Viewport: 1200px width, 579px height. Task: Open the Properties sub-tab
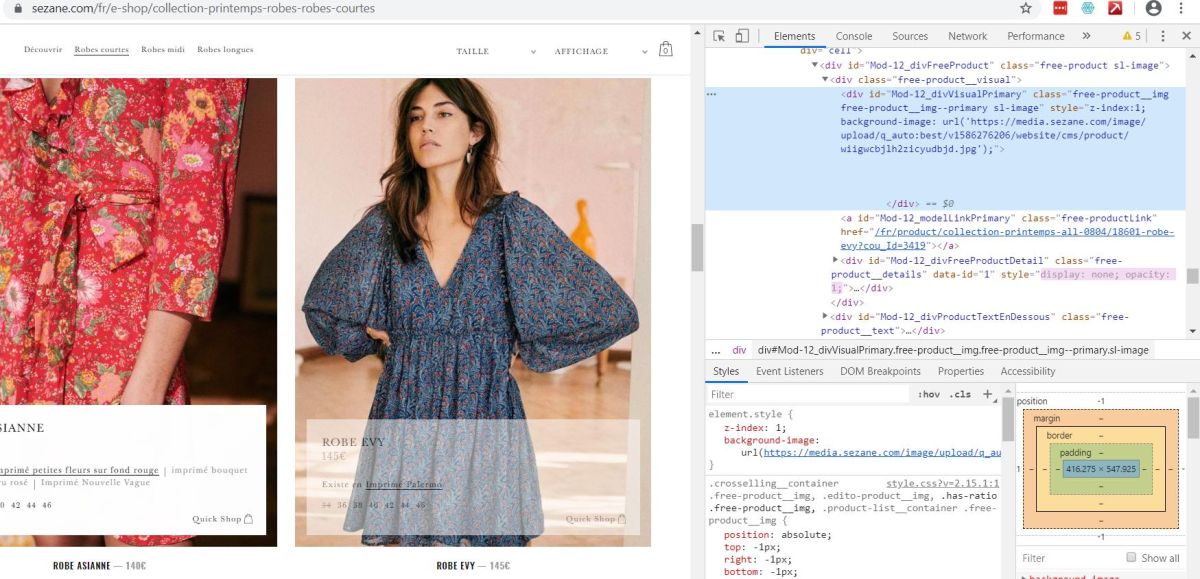point(960,371)
